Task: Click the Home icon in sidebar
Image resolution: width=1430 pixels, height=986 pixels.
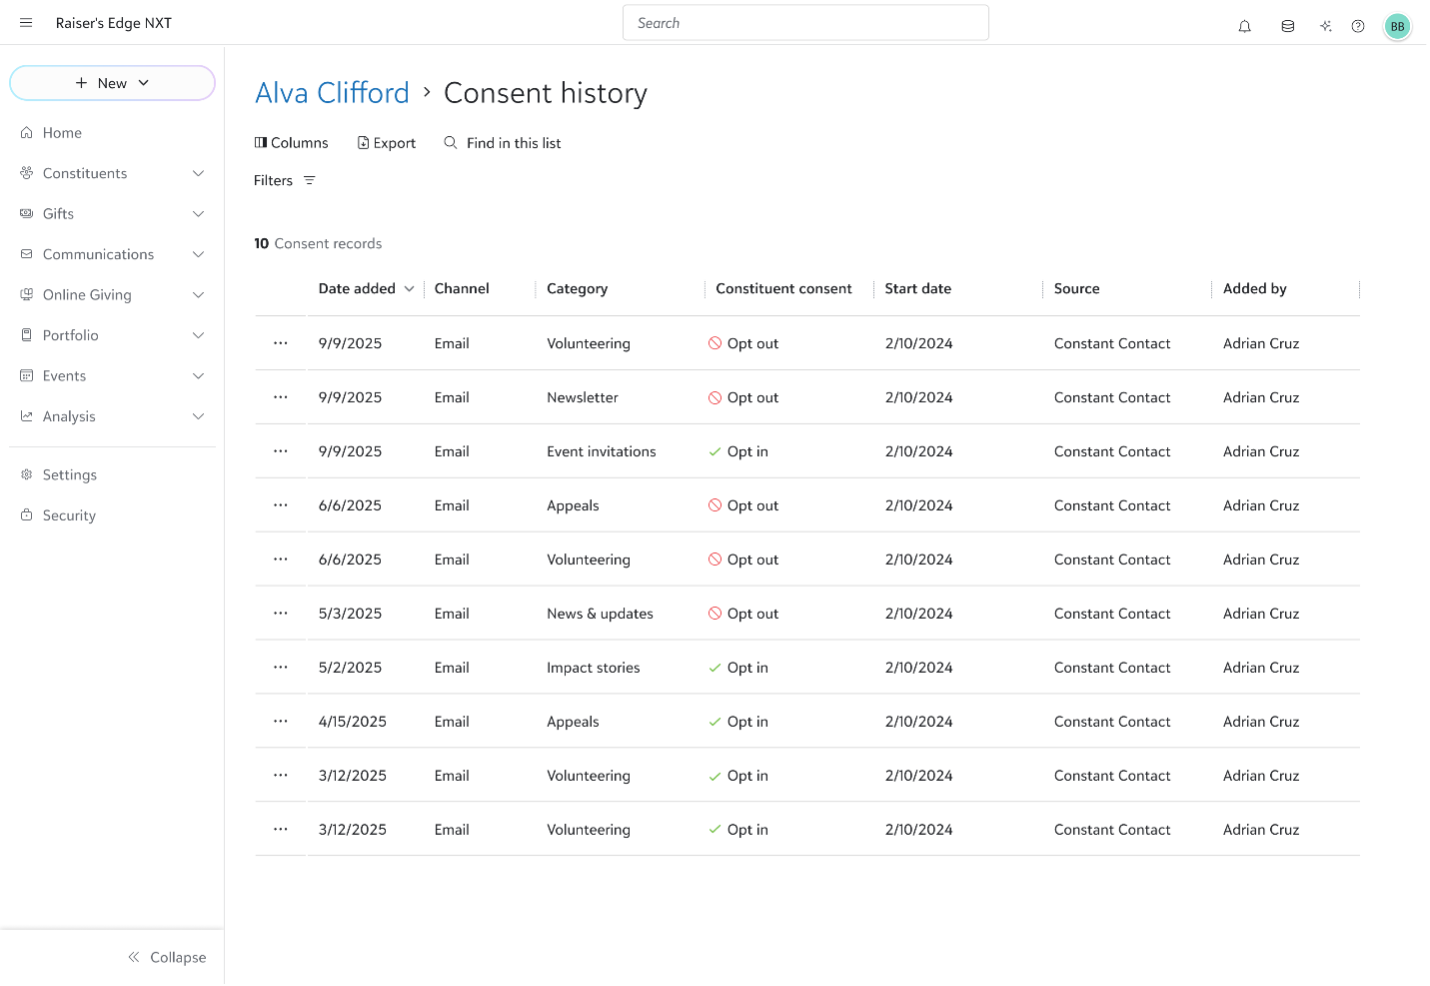Action: pyautogui.click(x=27, y=132)
